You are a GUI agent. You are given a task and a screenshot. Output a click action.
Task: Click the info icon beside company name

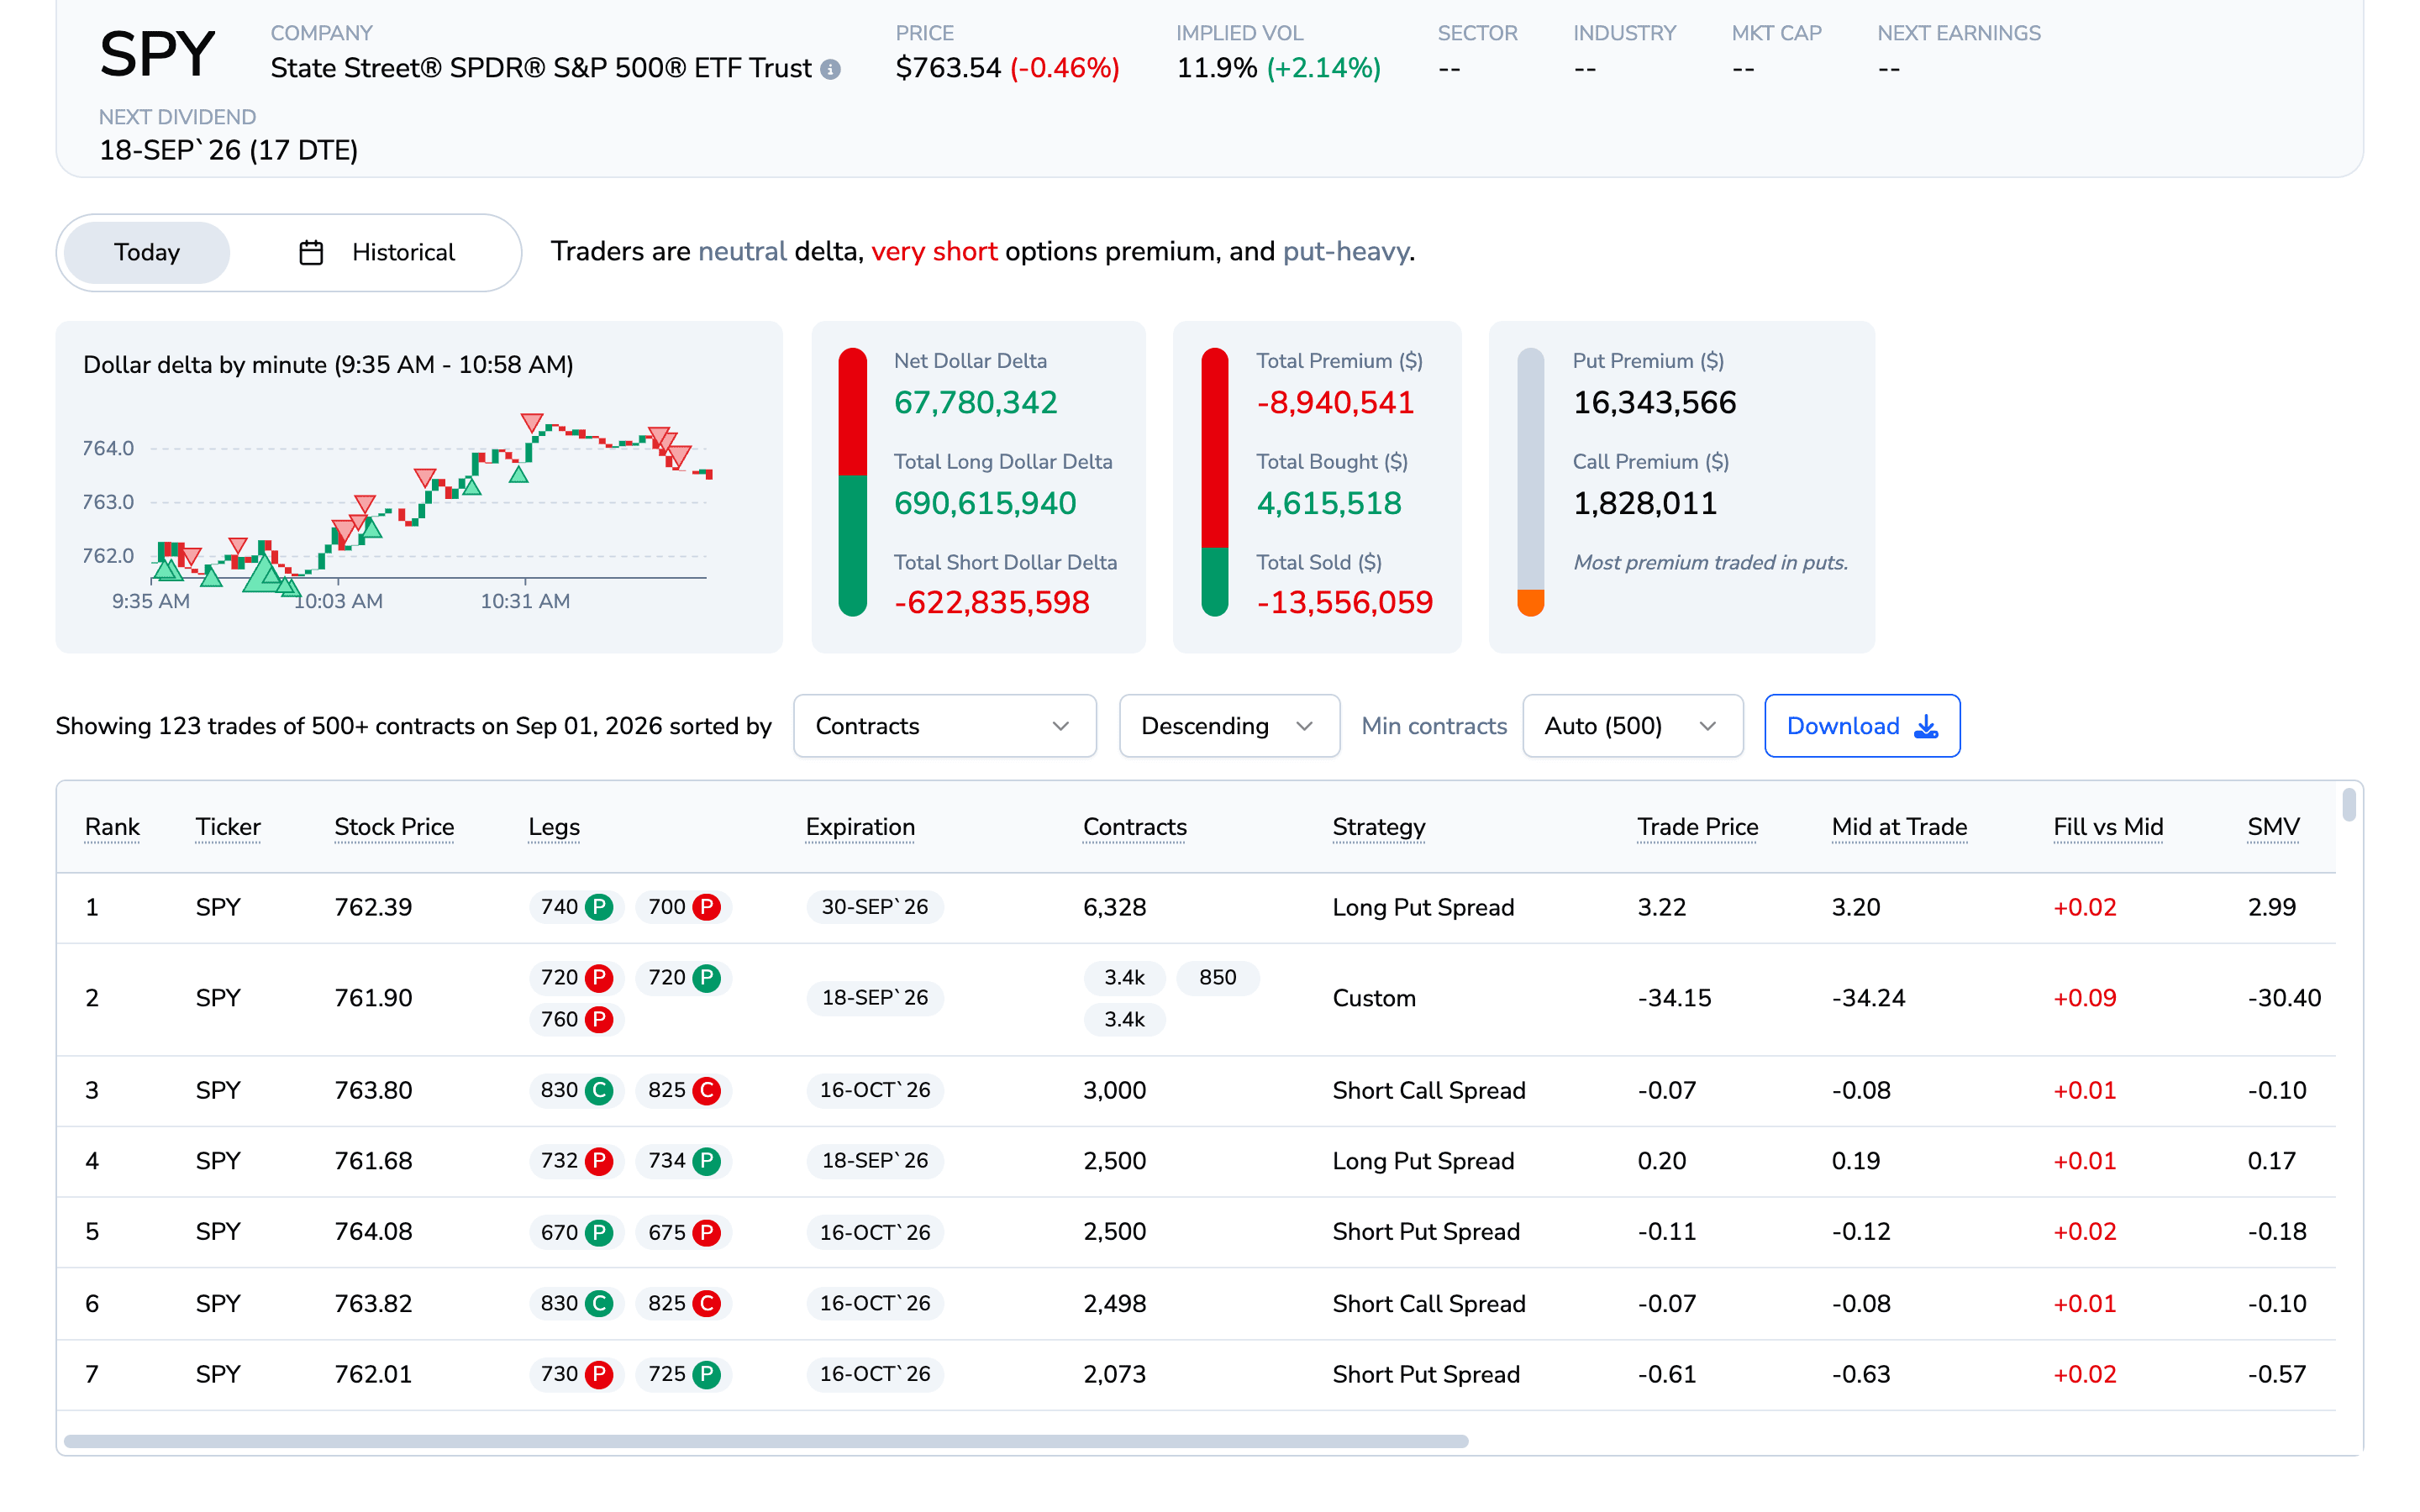pyautogui.click(x=830, y=69)
